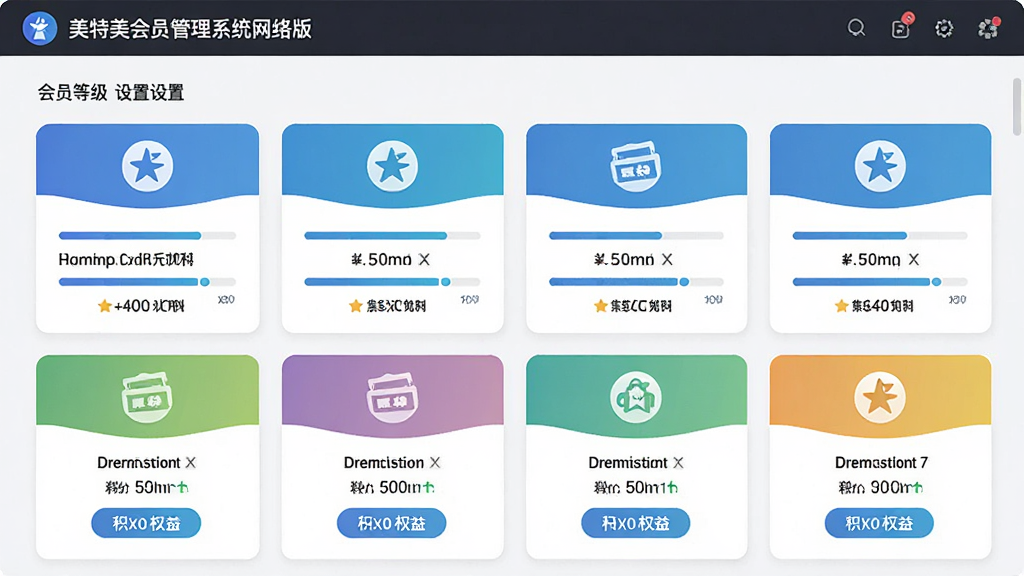Click the +400 points text
The height and width of the screenshot is (576, 1024).
coord(149,306)
